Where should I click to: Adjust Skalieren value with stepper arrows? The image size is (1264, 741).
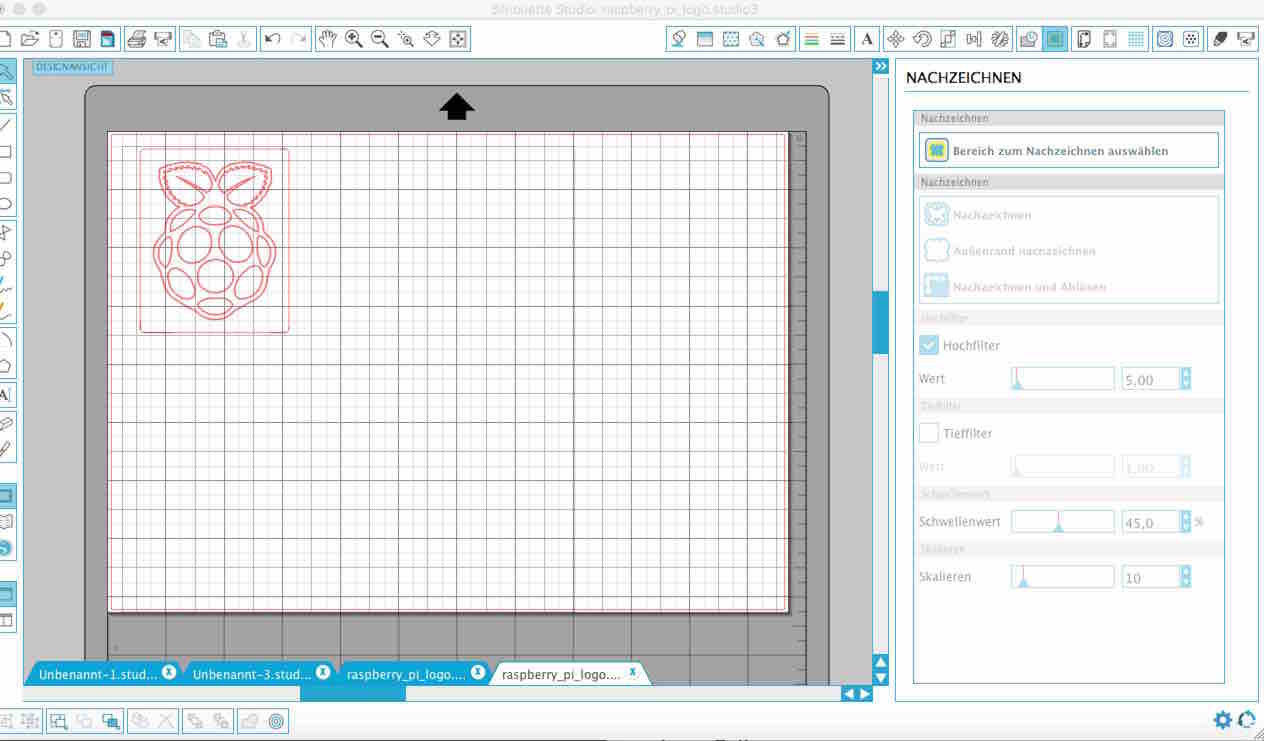1186,577
